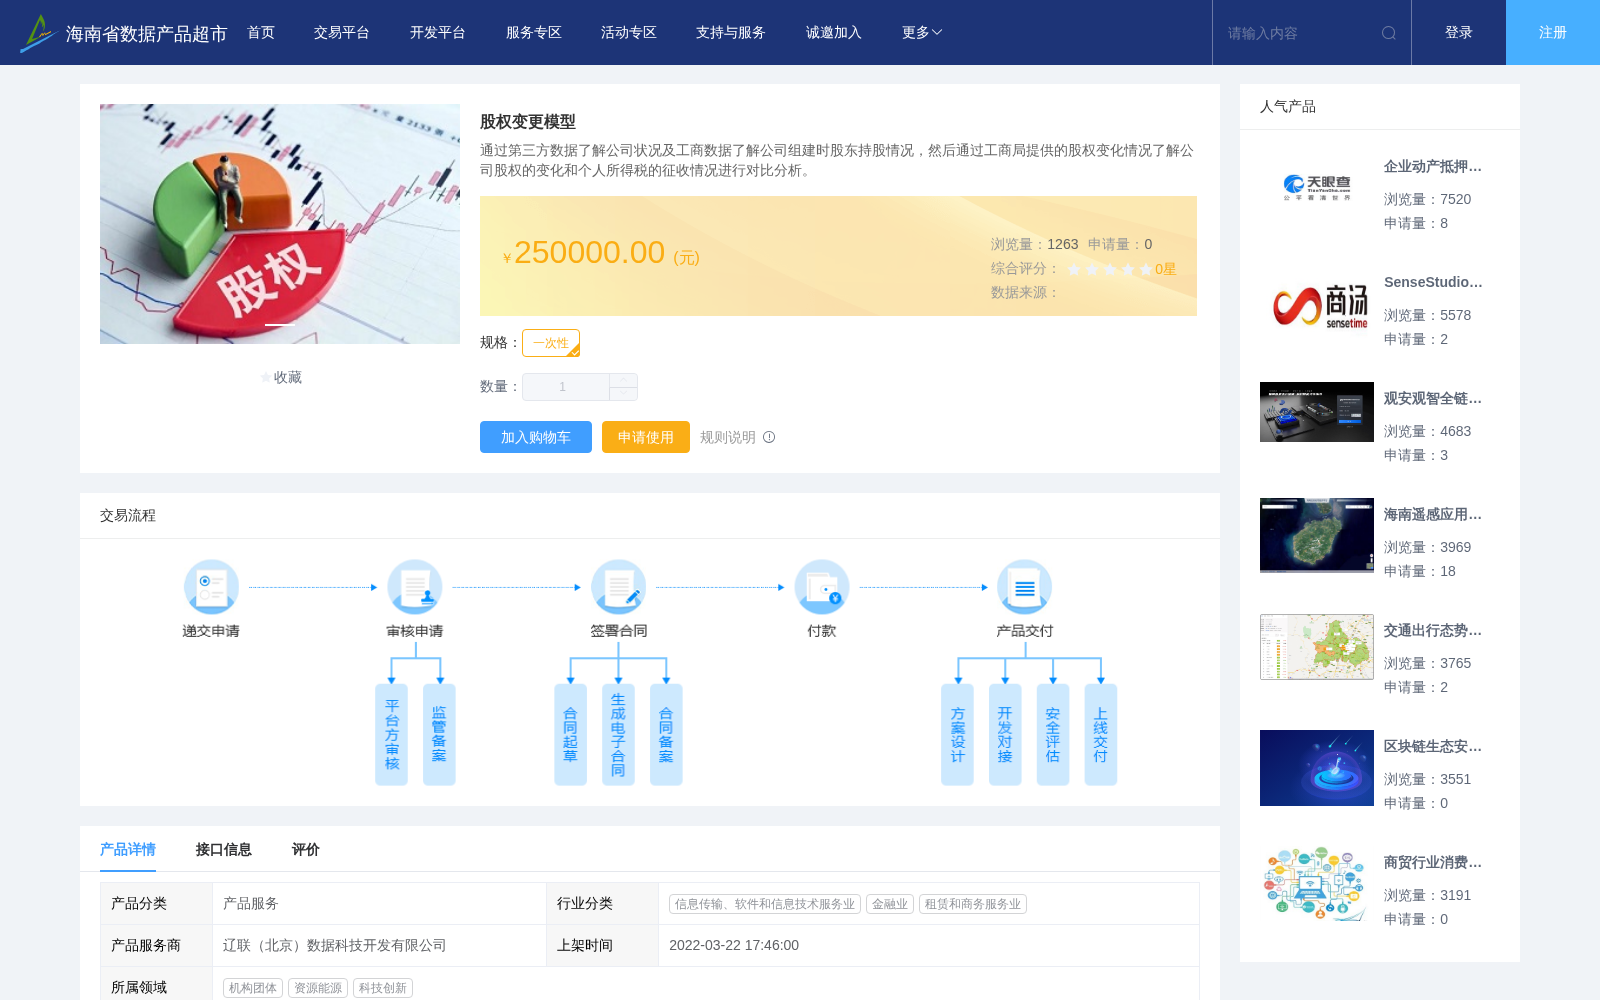1600x1000 pixels.
Task: Click the 递交申请 flow step icon
Action: point(211,587)
